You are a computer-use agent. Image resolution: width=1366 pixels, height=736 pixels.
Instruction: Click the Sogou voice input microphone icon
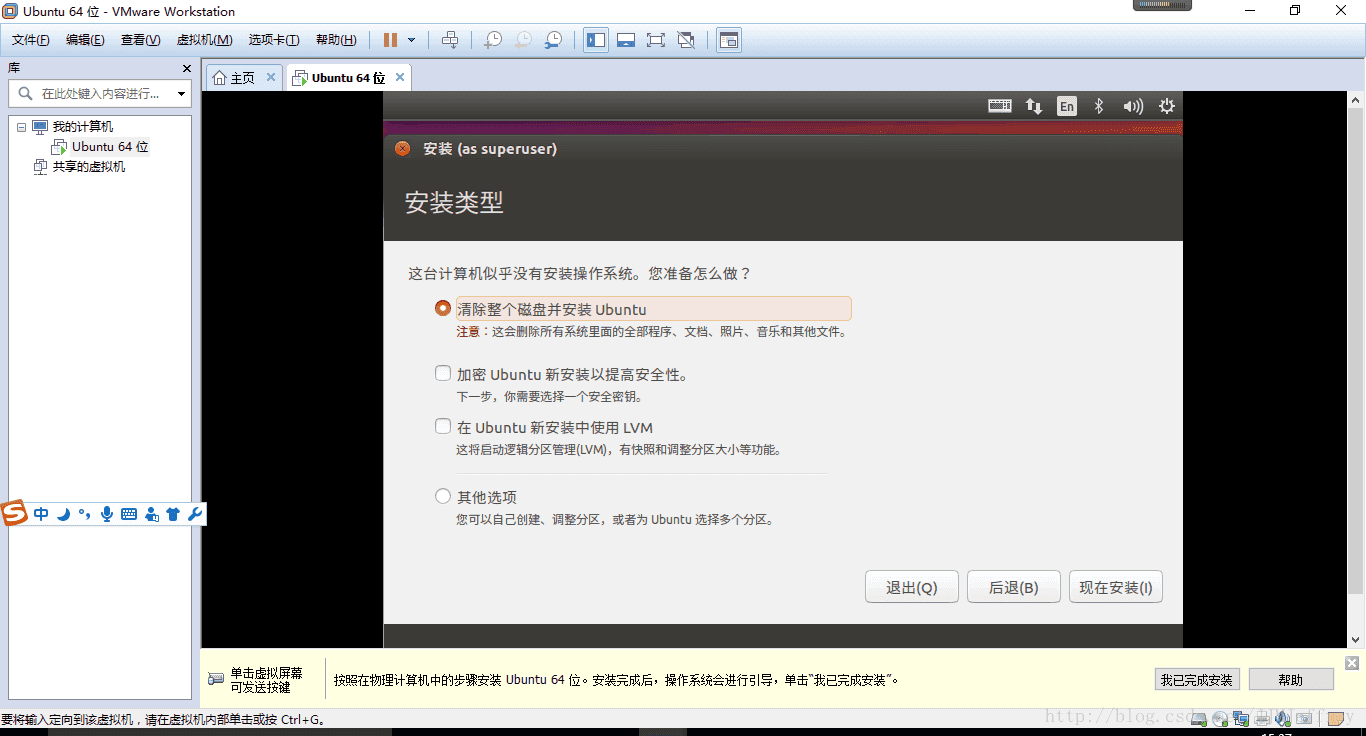tap(107, 514)
